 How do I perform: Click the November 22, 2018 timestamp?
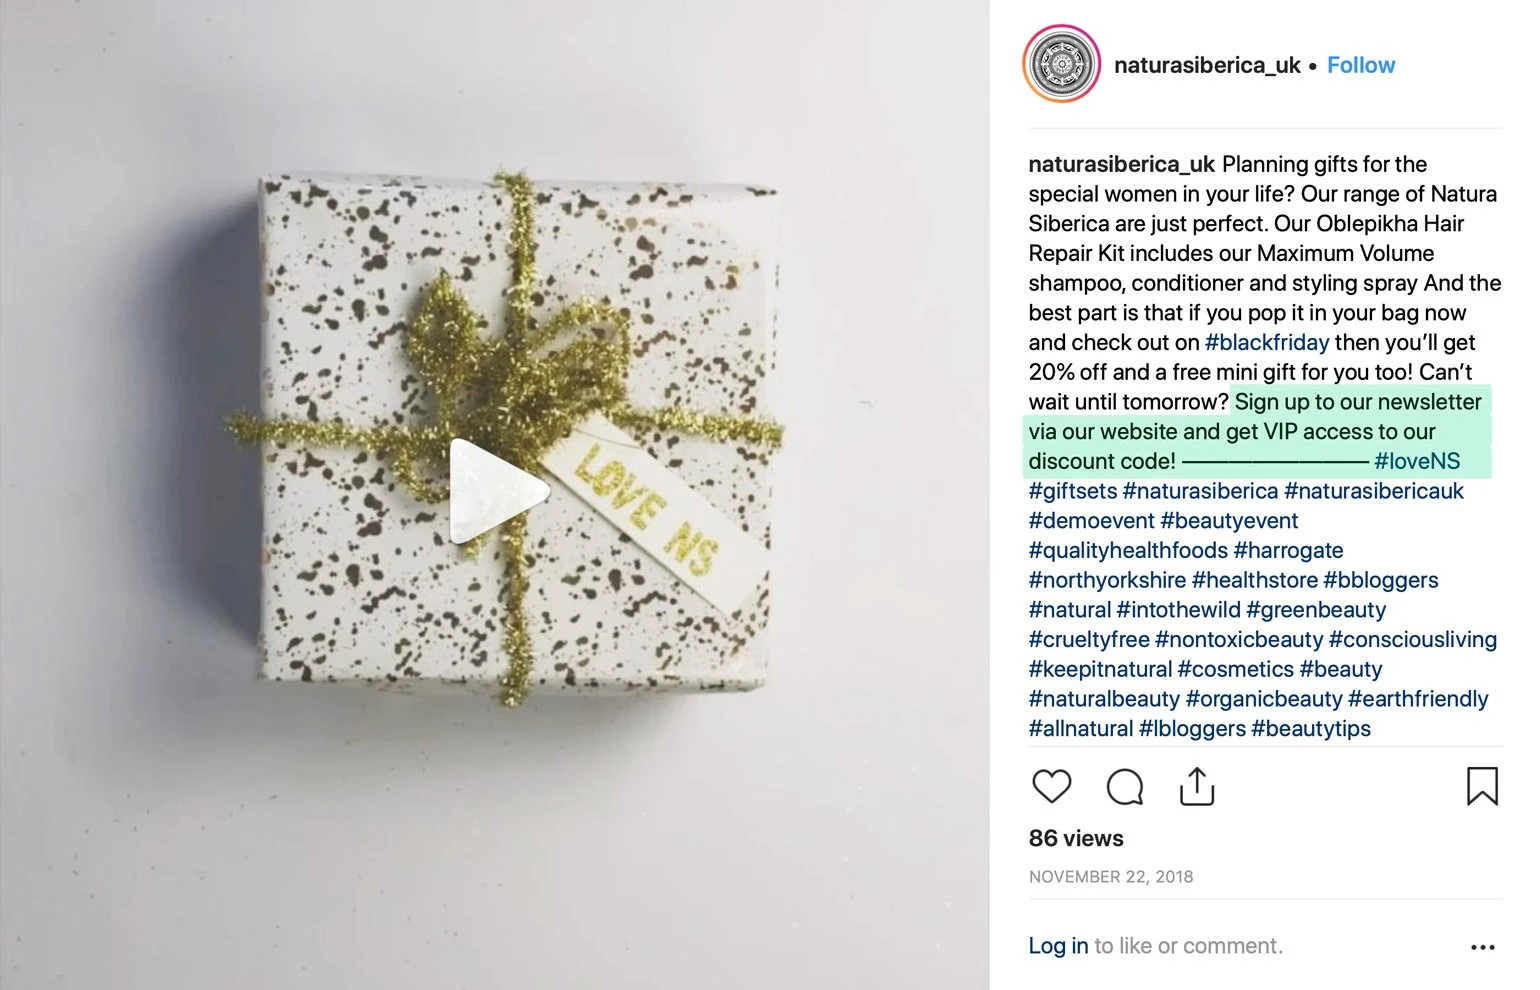tap(1111, 877)
